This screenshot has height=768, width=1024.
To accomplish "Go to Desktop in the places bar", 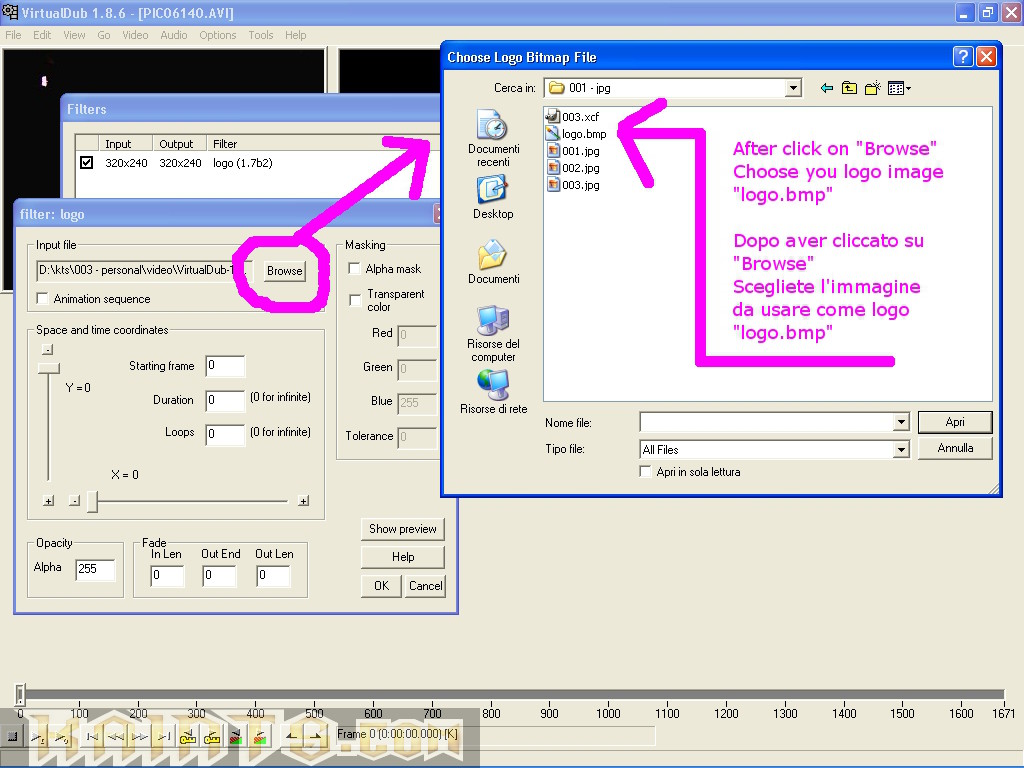I will tap(493, 197).
